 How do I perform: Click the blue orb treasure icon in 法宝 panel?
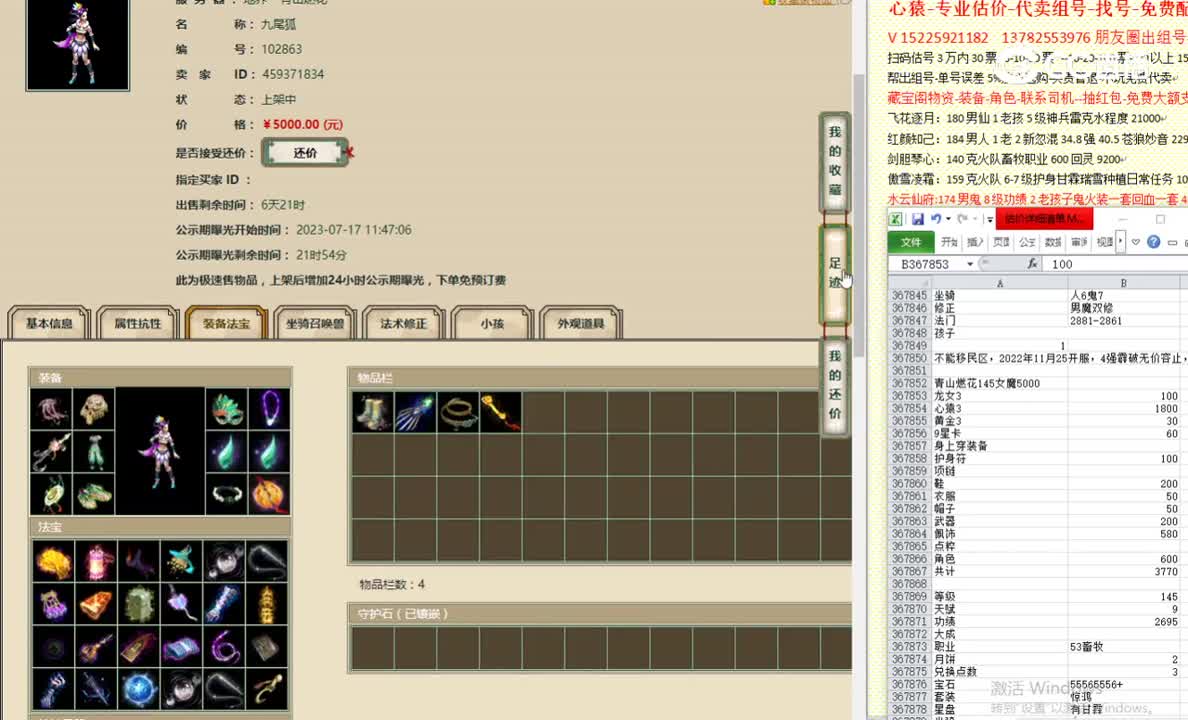(137, 687)
